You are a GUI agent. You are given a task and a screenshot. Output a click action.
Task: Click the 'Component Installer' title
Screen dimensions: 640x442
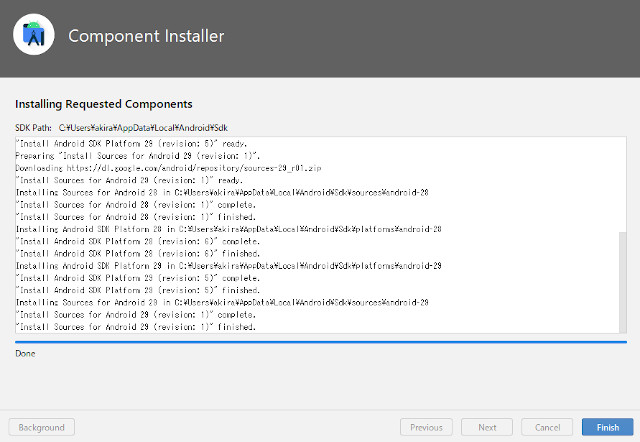(x=146, y=36)
